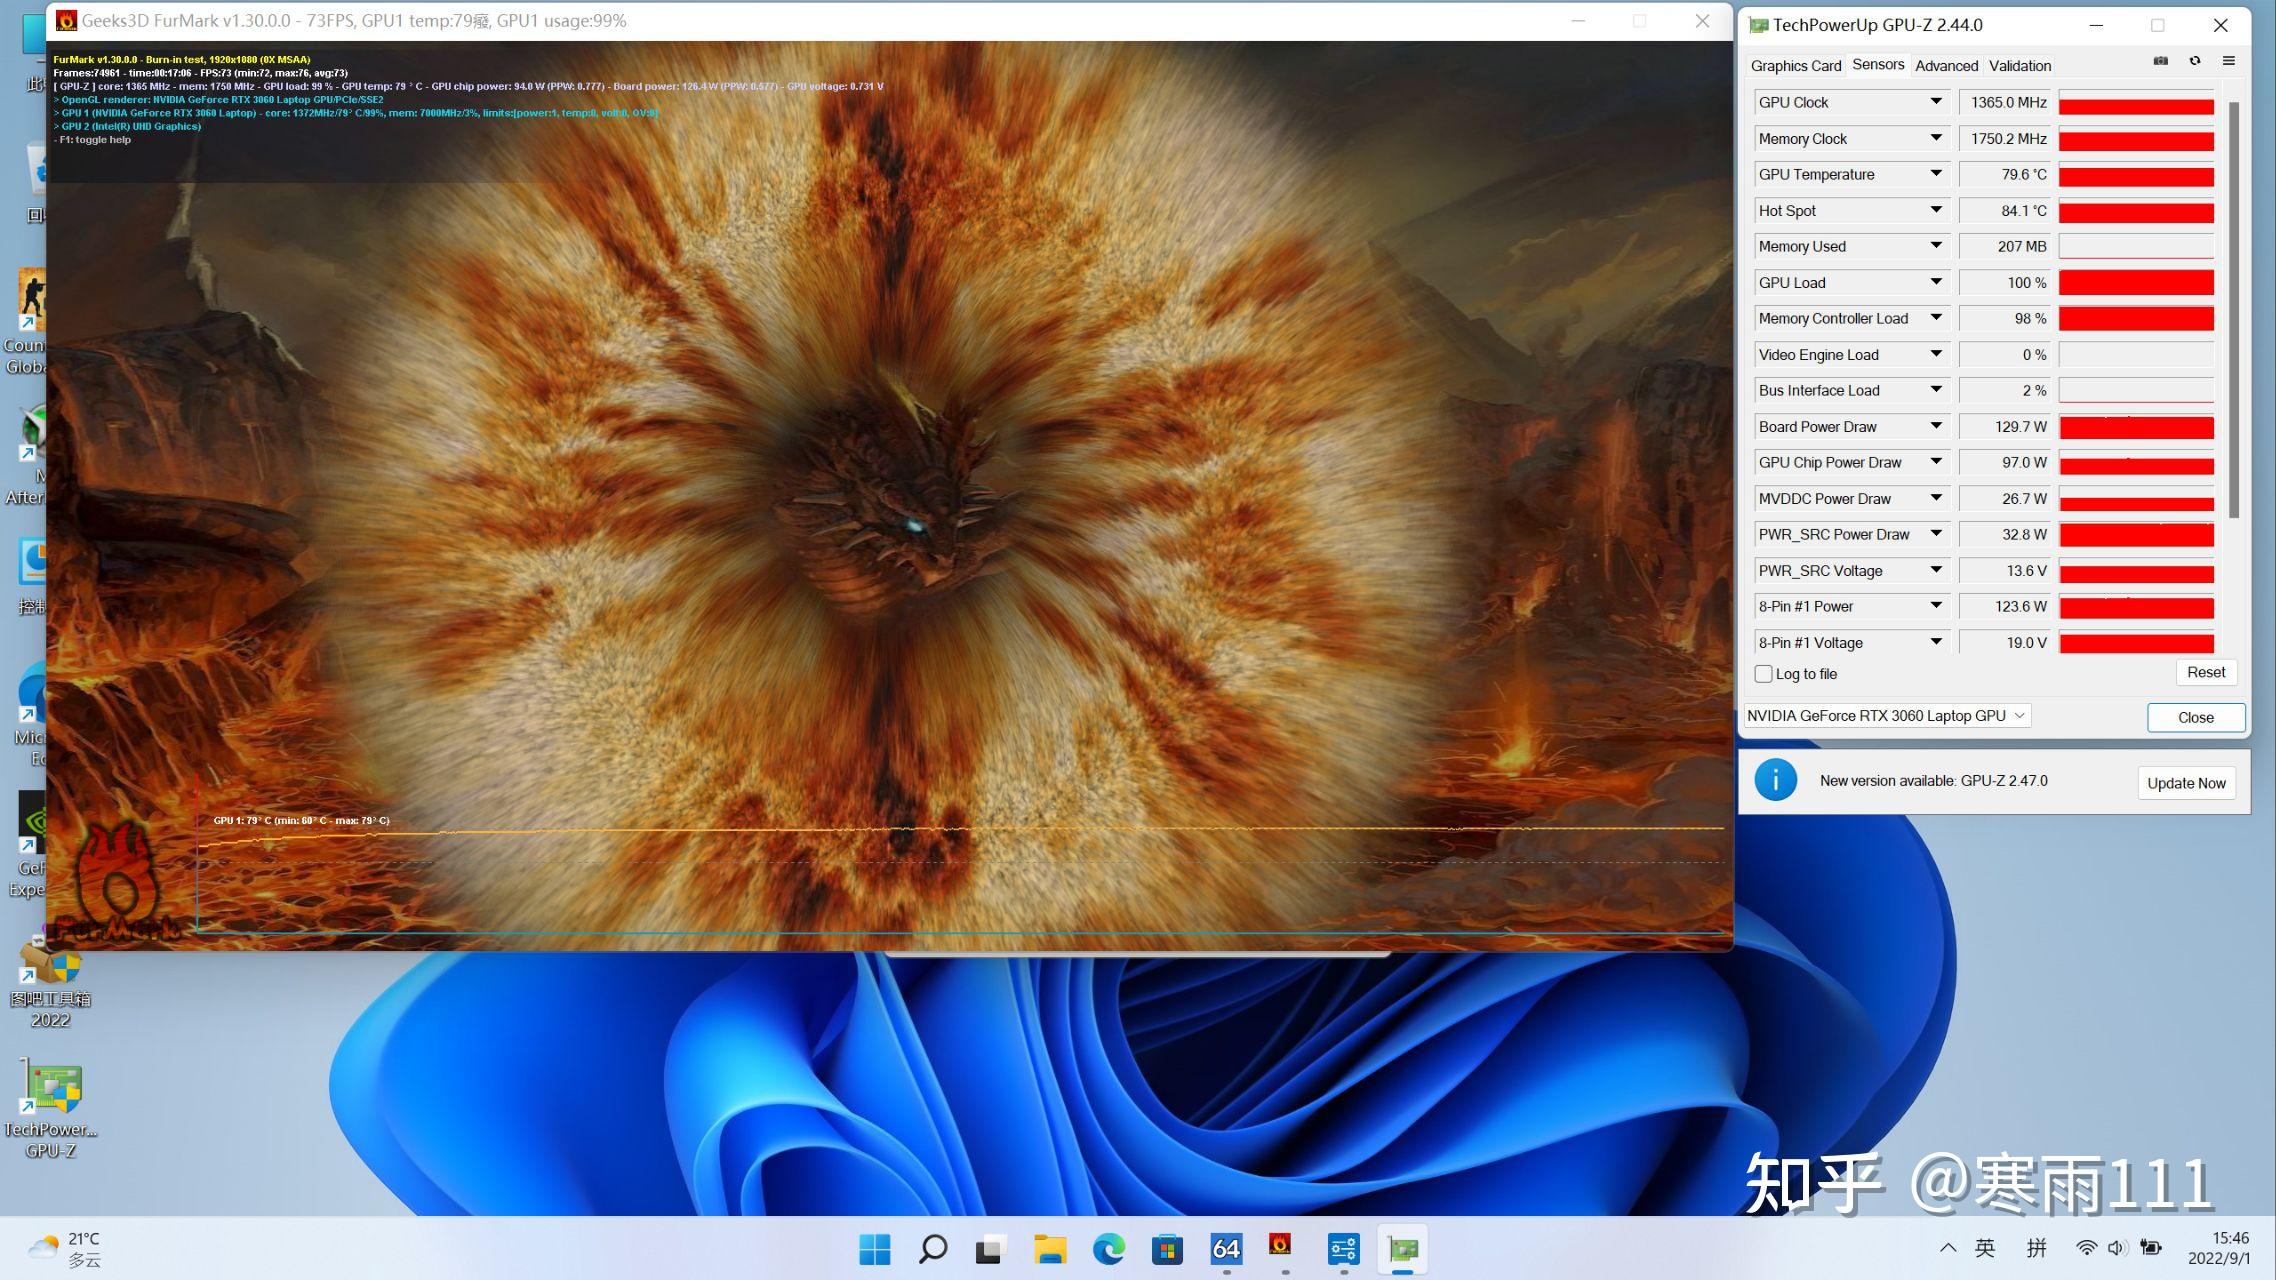Open Microsoft Edge from the taskbar

(x=1108, y=1249)
